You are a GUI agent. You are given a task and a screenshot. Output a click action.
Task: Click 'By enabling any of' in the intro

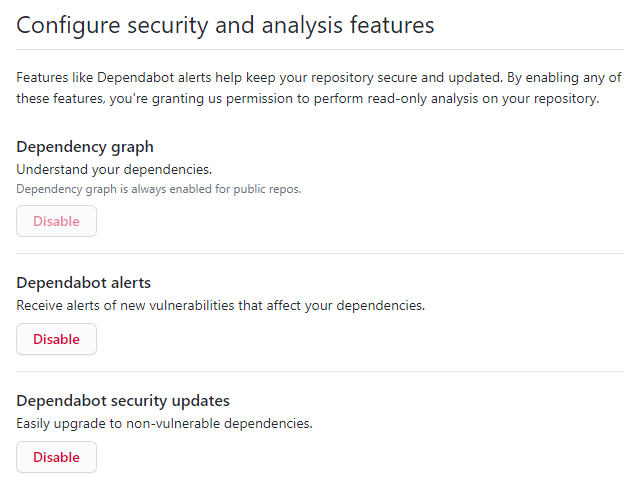[x=564, y=78]
